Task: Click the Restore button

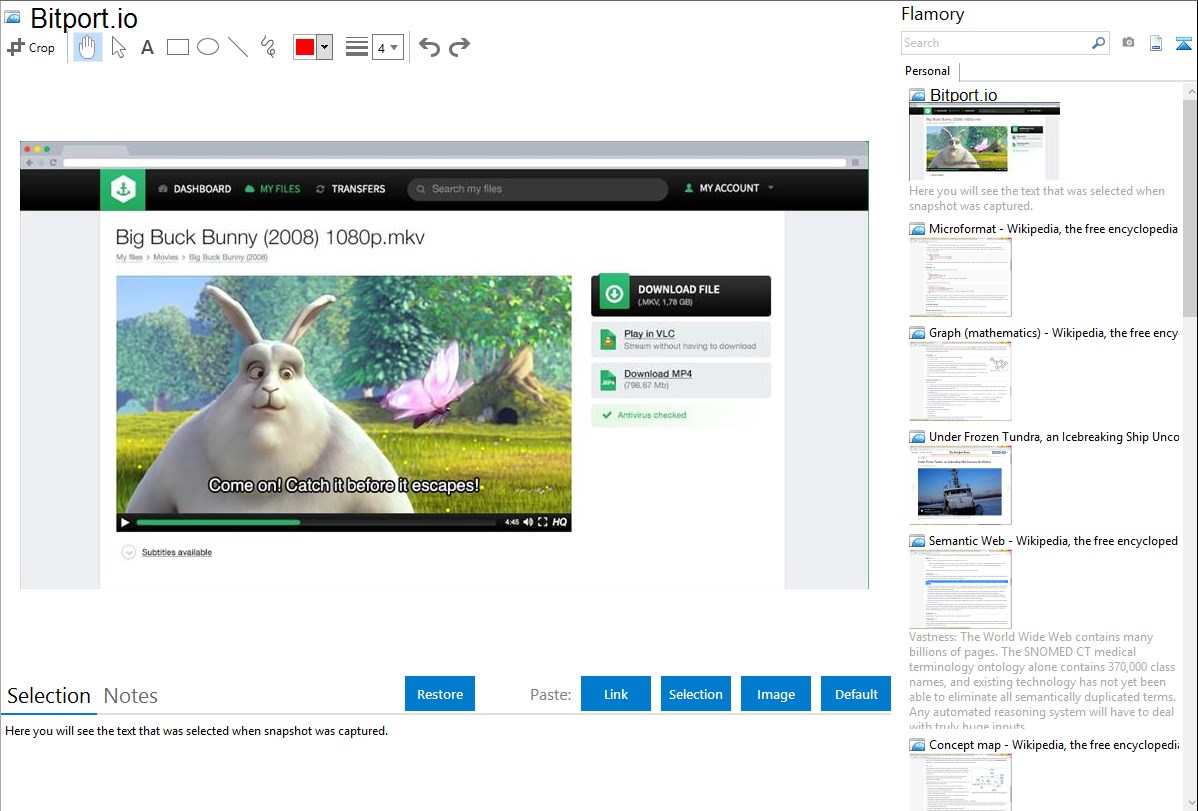Action: click(x=440, y=694)
